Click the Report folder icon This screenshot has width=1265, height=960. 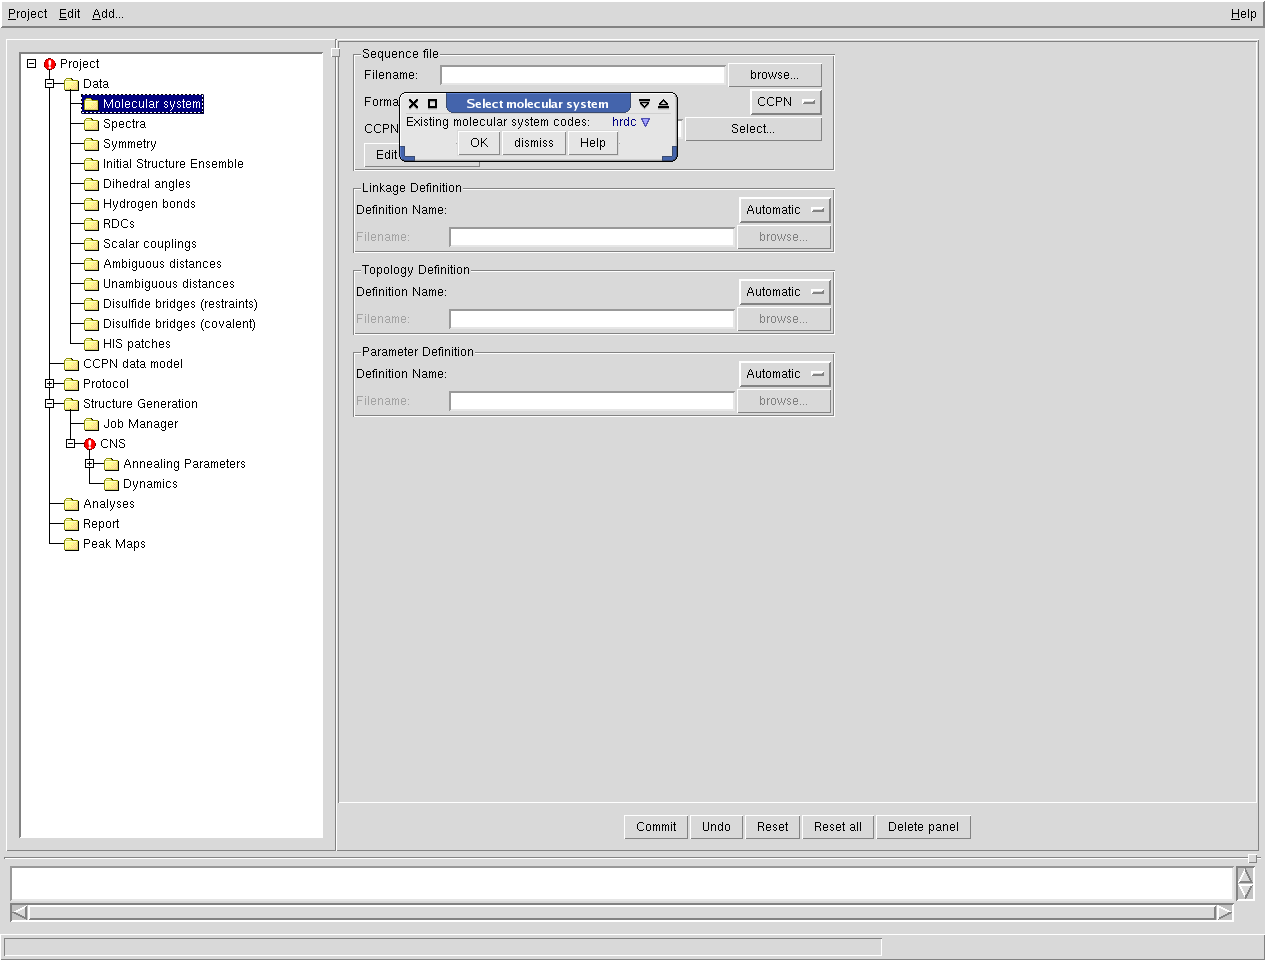71,524
